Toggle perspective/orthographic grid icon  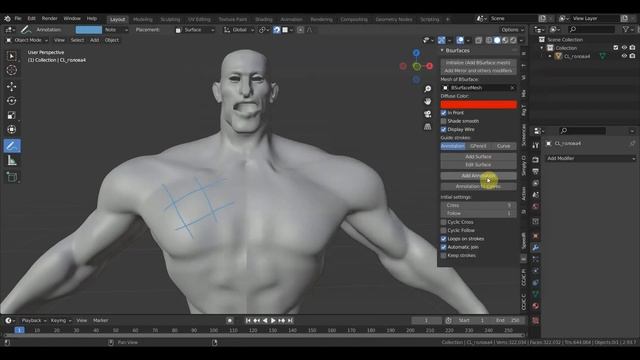(x=427, y=127)
